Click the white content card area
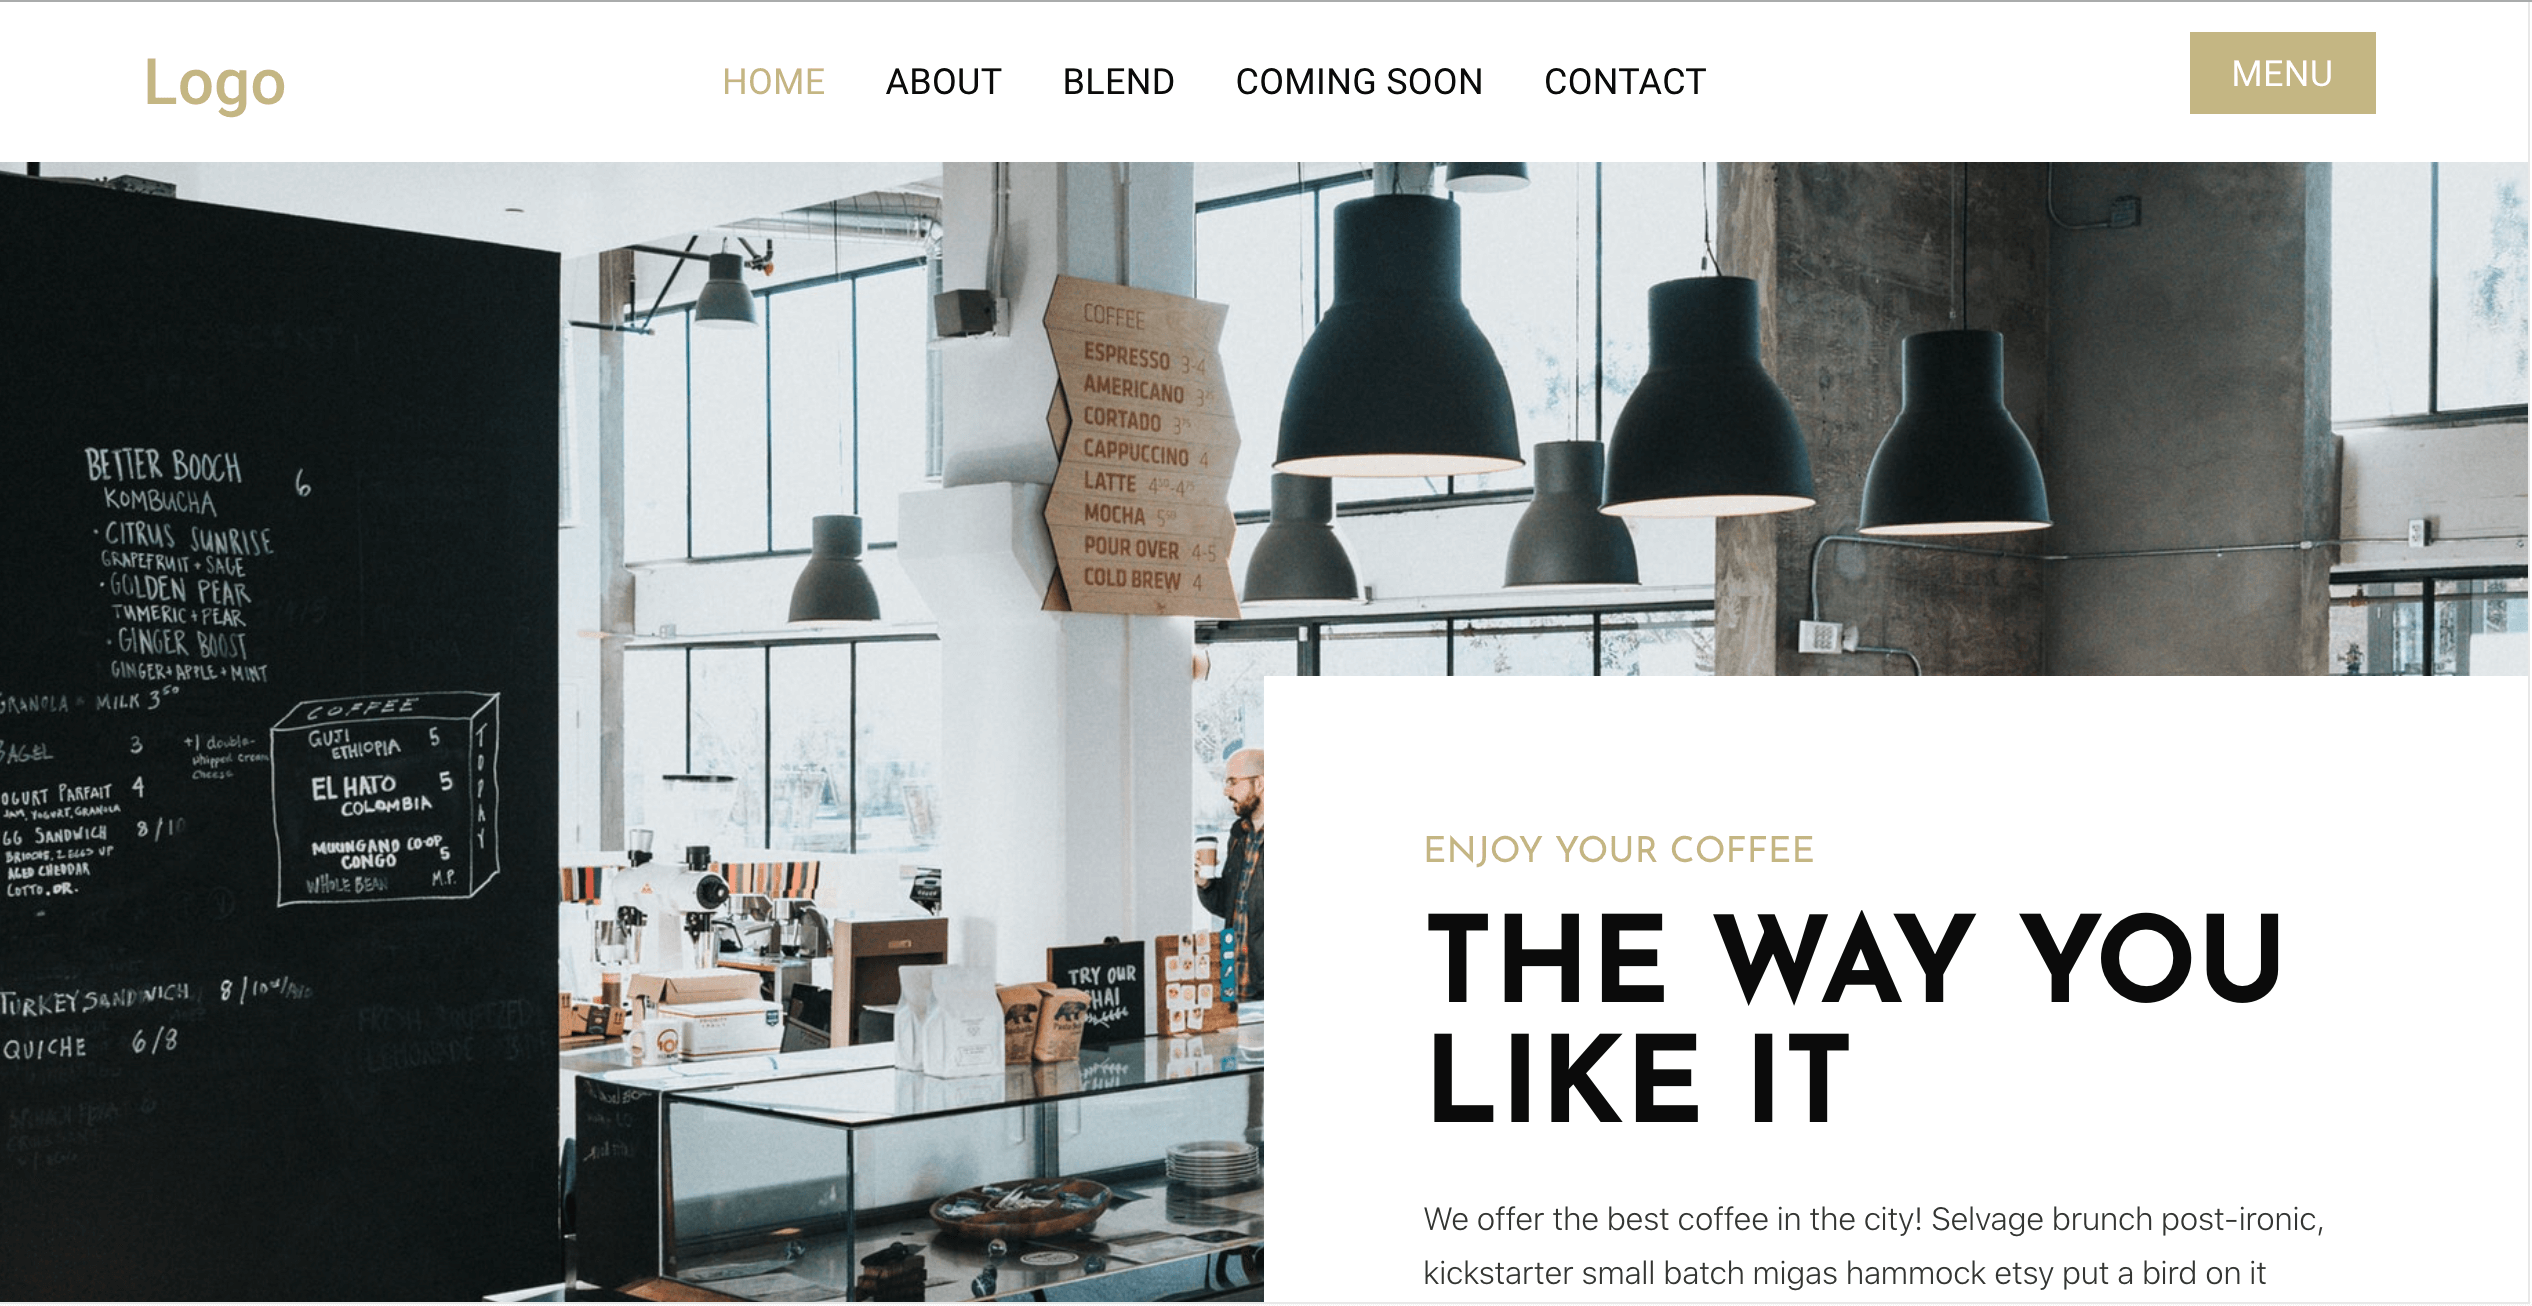The width and height of the screenshot is (2532, 1306). click(1896, 989)
